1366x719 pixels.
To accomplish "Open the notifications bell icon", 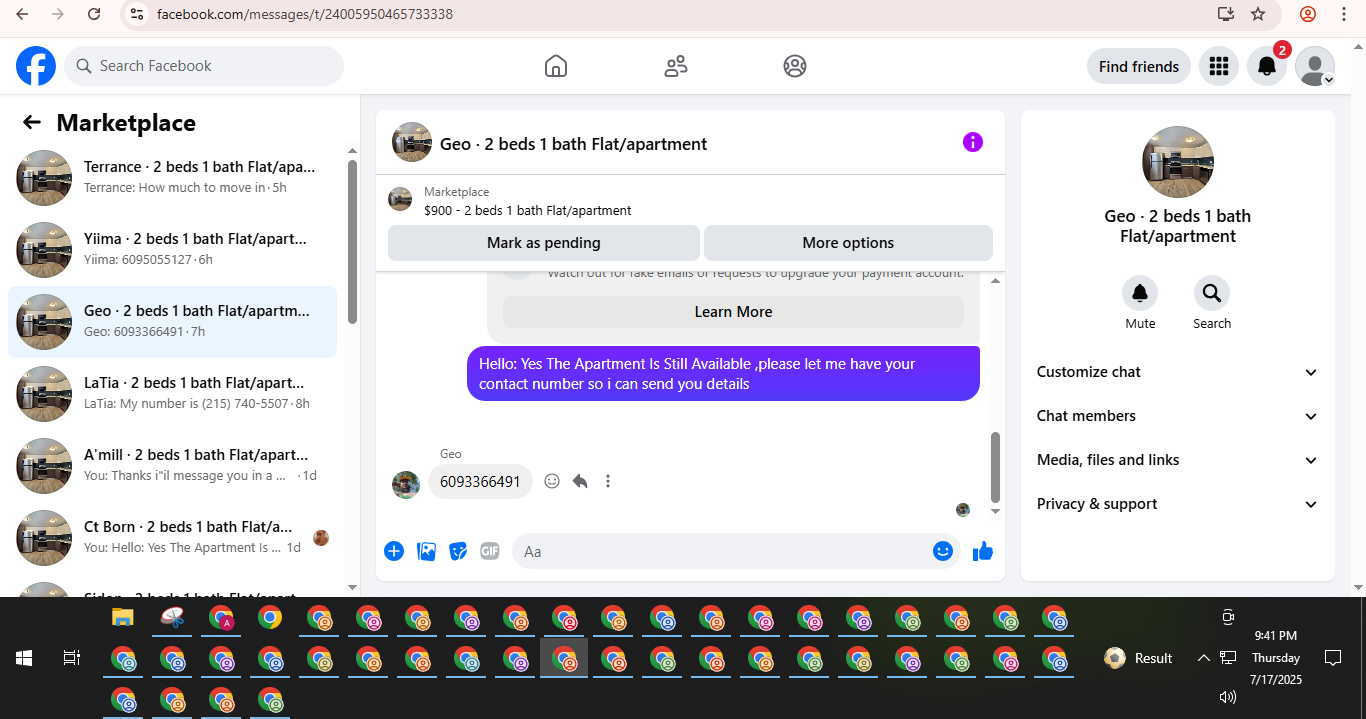I will (x=1266, y=66).
